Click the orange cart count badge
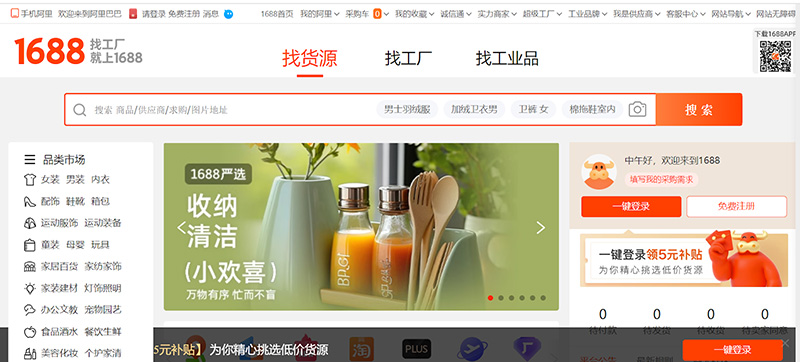The width and height of the screenshot is (800, 362). (x=377, y=14)
